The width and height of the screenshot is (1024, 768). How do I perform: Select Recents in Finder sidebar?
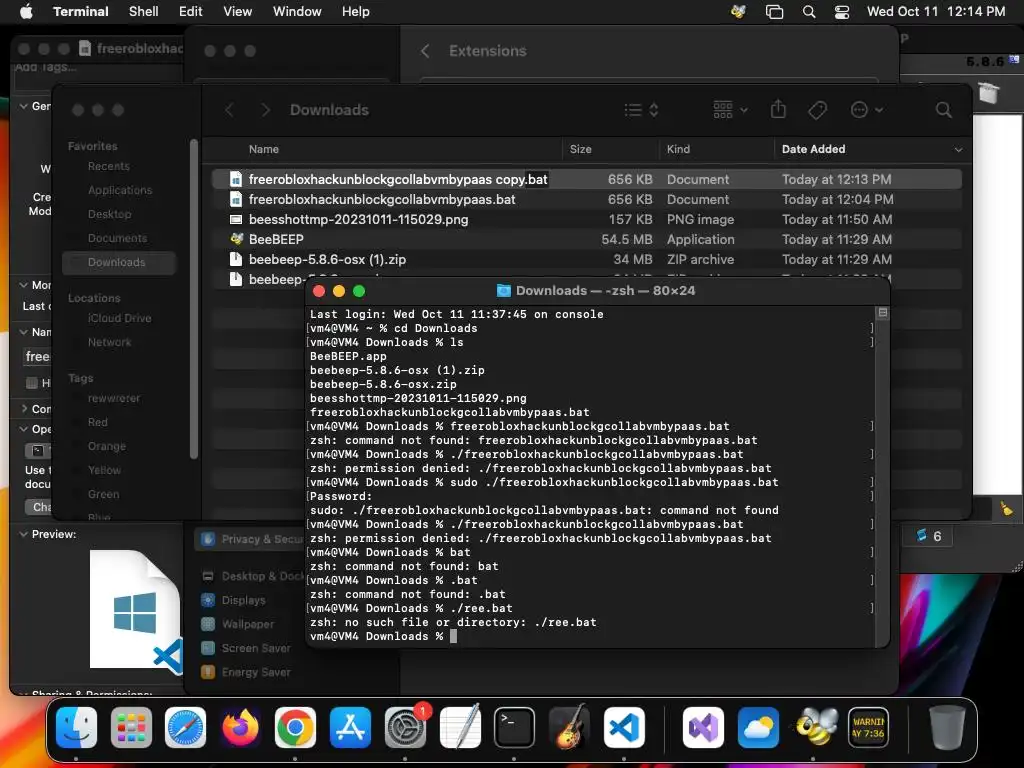(108, 167)
